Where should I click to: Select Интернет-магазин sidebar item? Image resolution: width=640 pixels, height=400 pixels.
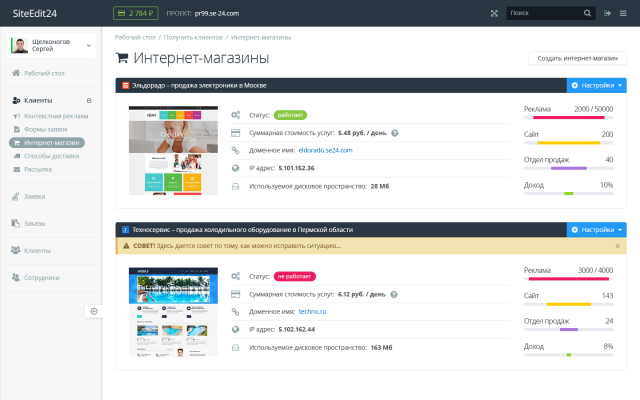(x=47, y=142)
